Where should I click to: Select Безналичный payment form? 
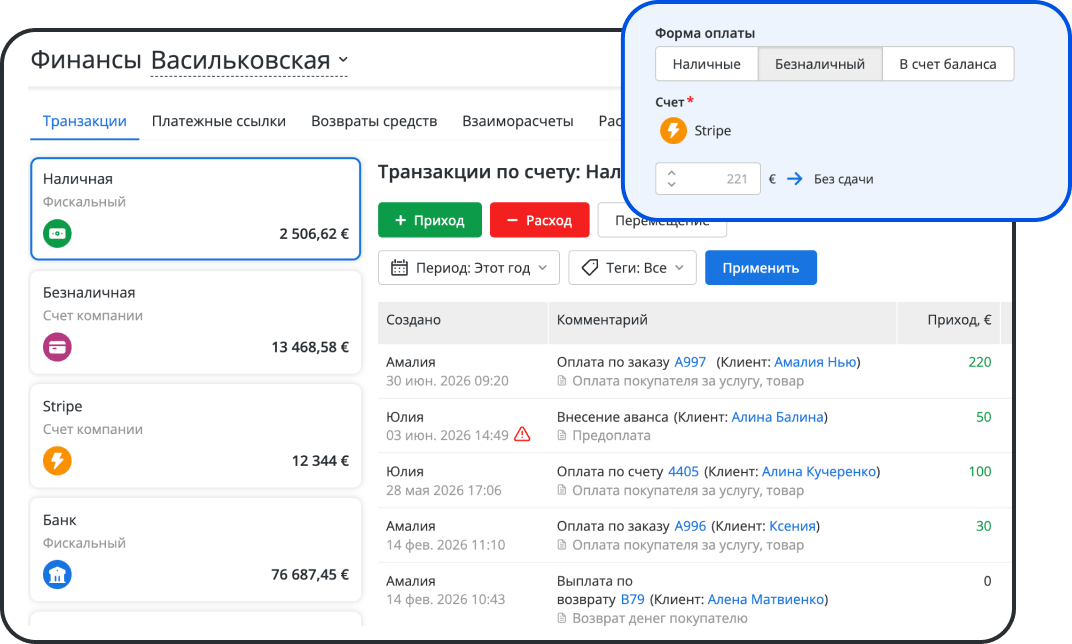820,64
